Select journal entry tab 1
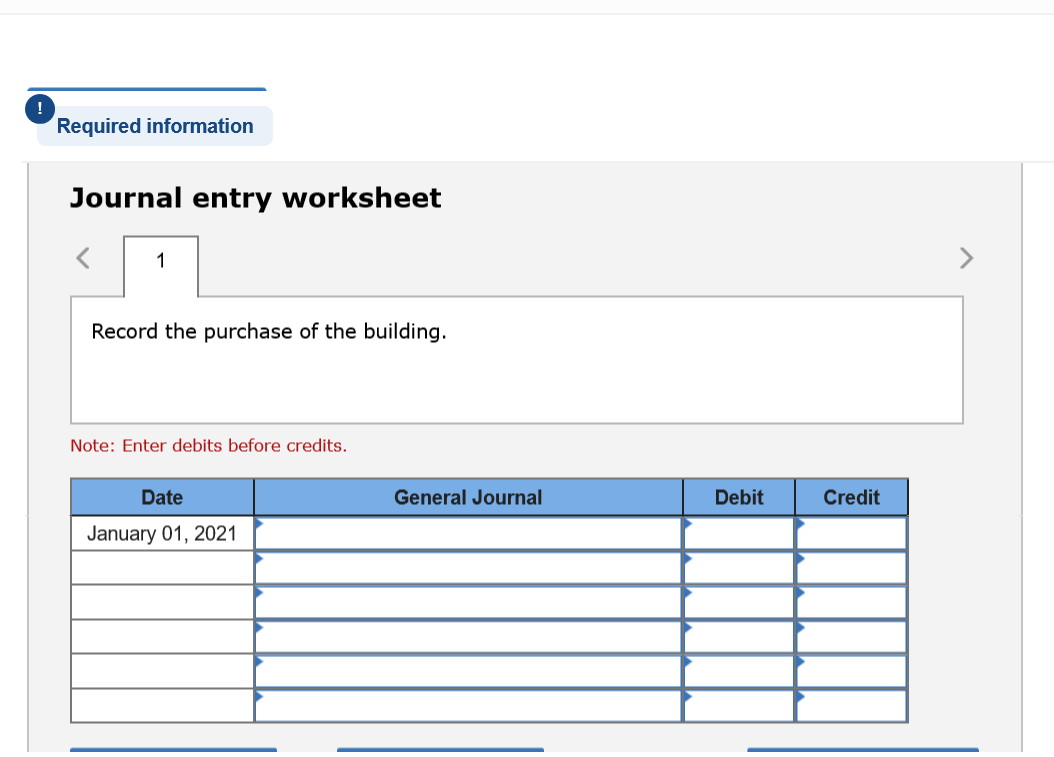1054x757 pixels. pos(161,266)
